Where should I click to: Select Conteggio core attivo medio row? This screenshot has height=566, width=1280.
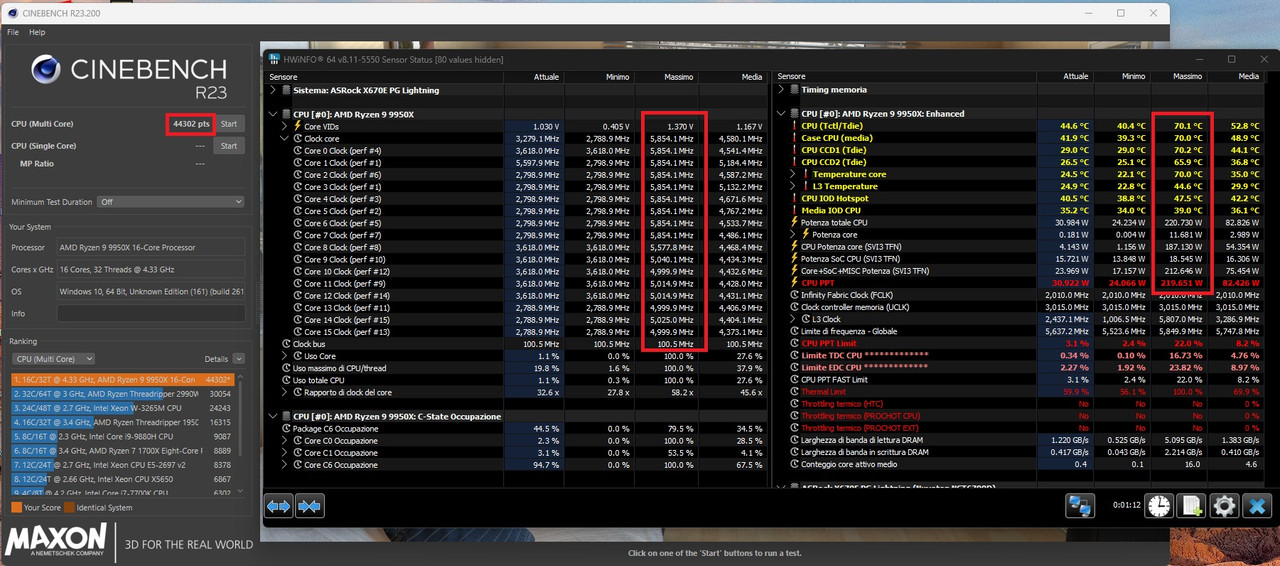point(1022,464)
